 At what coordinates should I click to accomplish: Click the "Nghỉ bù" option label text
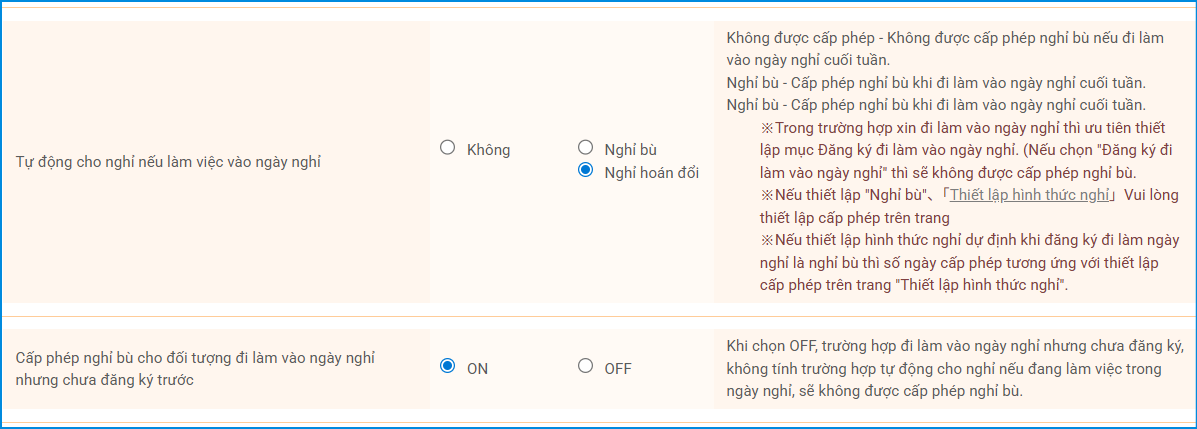click(x=630, y=150)
